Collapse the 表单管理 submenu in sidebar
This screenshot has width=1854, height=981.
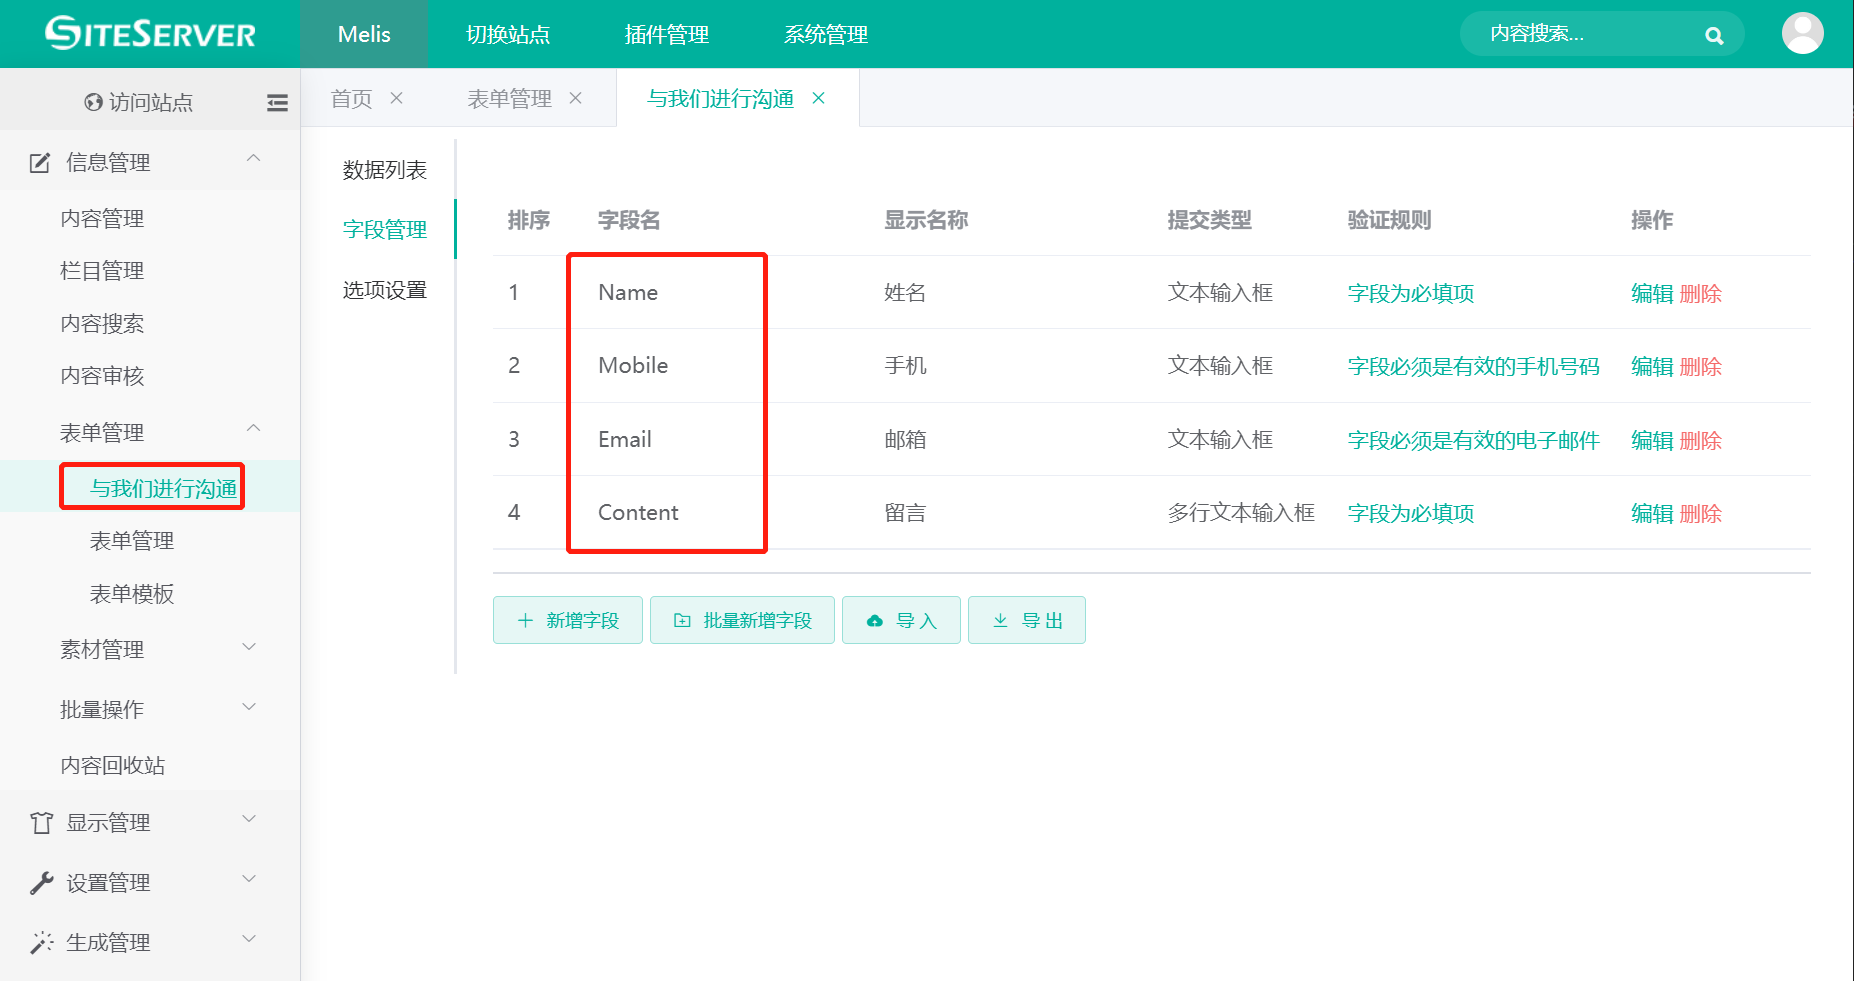[x=253, y=429]
